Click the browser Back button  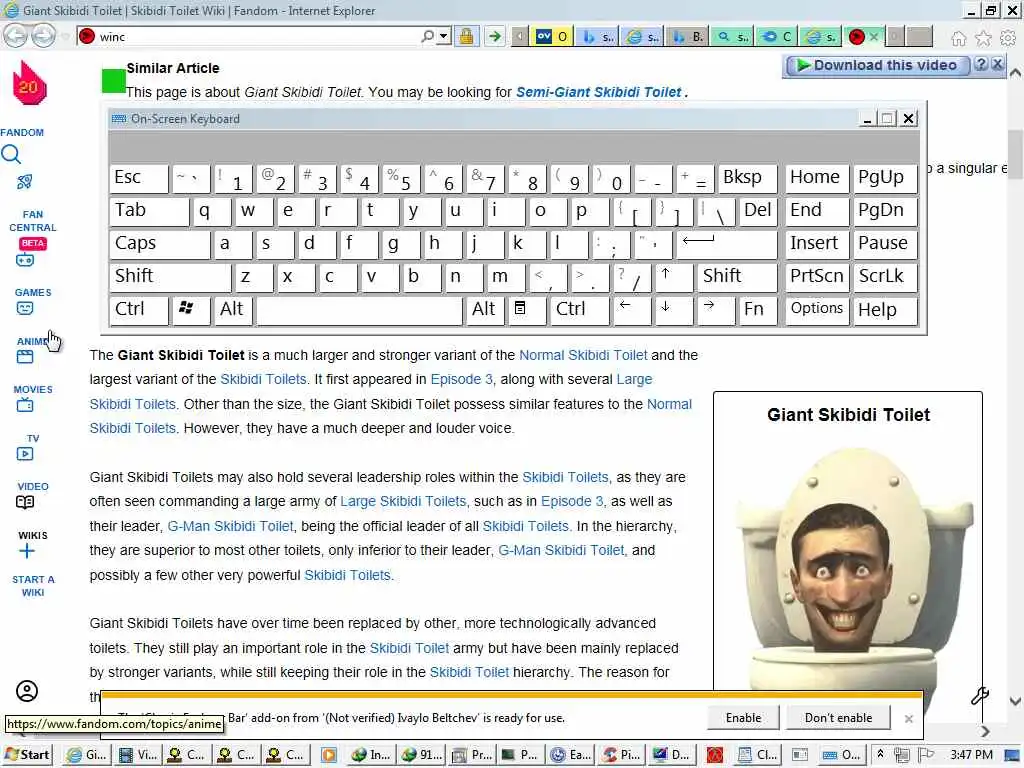click(15, 36)
